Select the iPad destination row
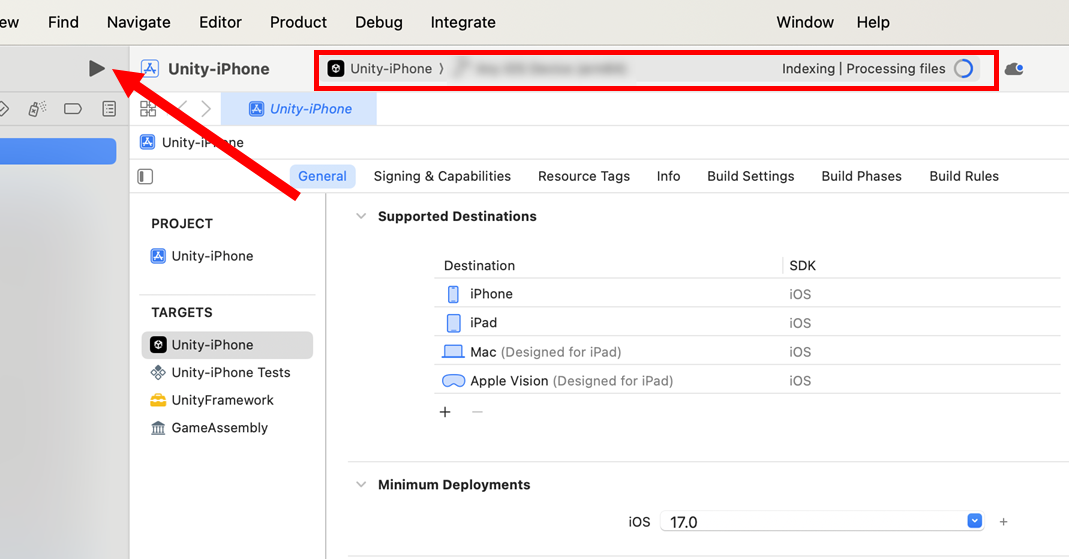The image size is (1069, 559). coord(747,322)
